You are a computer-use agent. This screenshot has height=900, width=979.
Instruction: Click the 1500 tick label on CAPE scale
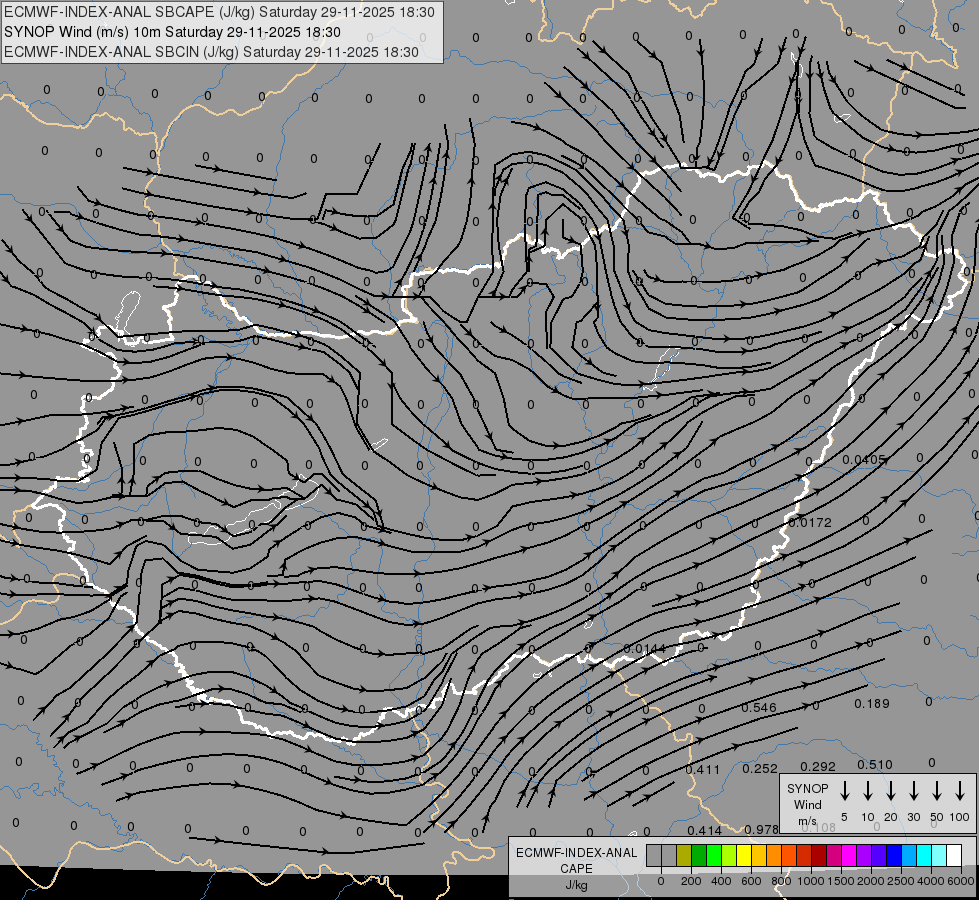[841, 881]
